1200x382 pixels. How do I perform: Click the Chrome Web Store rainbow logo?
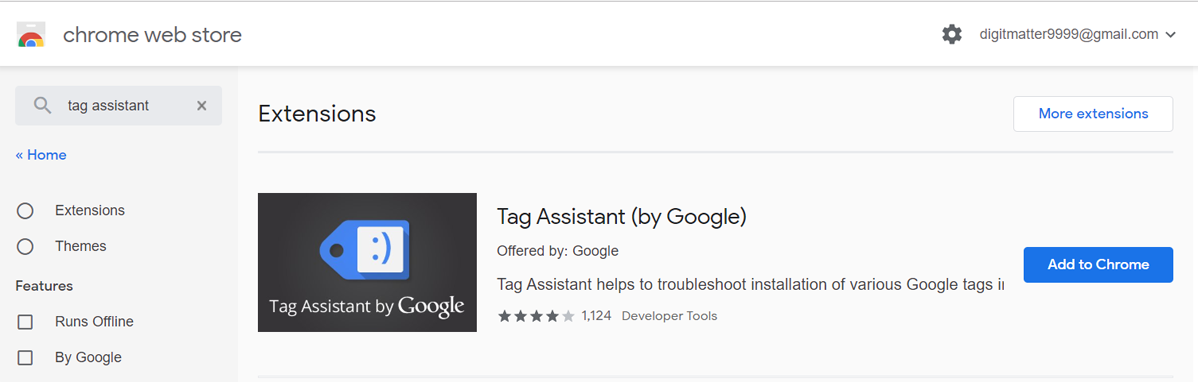(x=31, y=36)
